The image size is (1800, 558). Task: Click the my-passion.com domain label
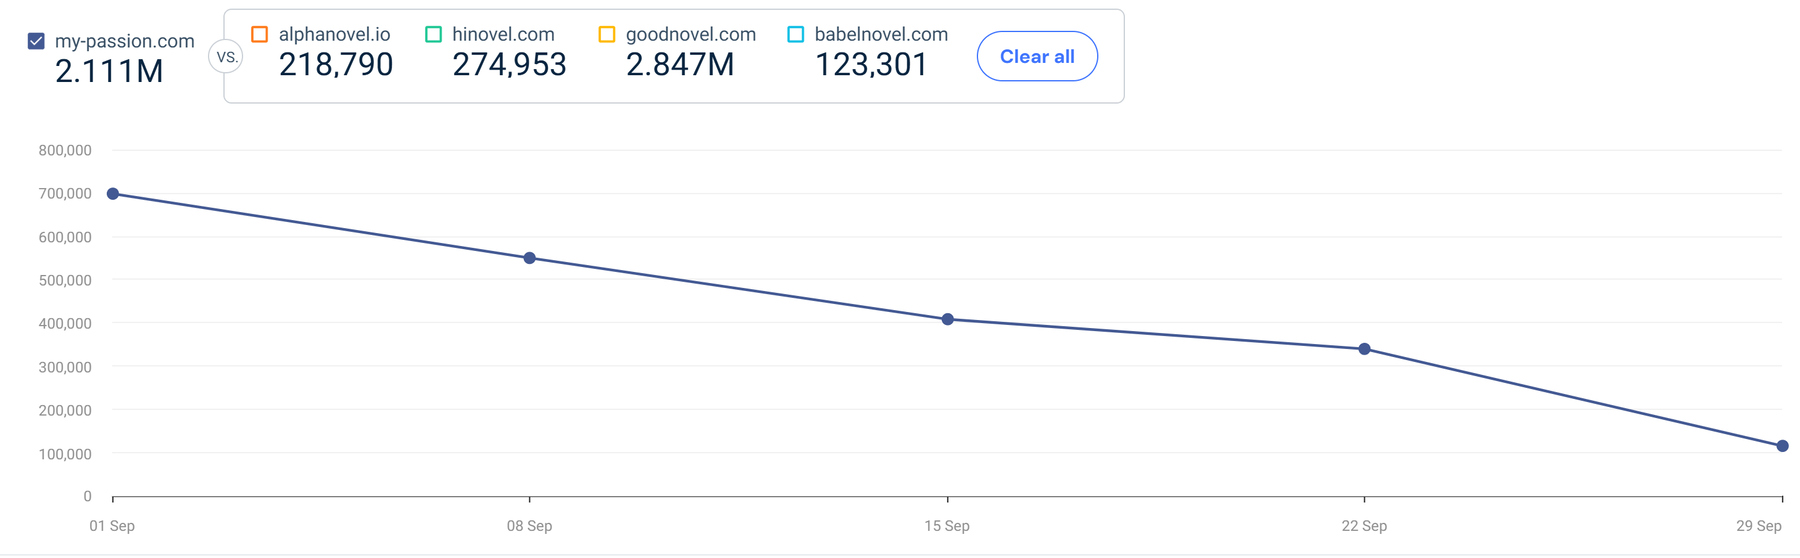tap(124, 41)
